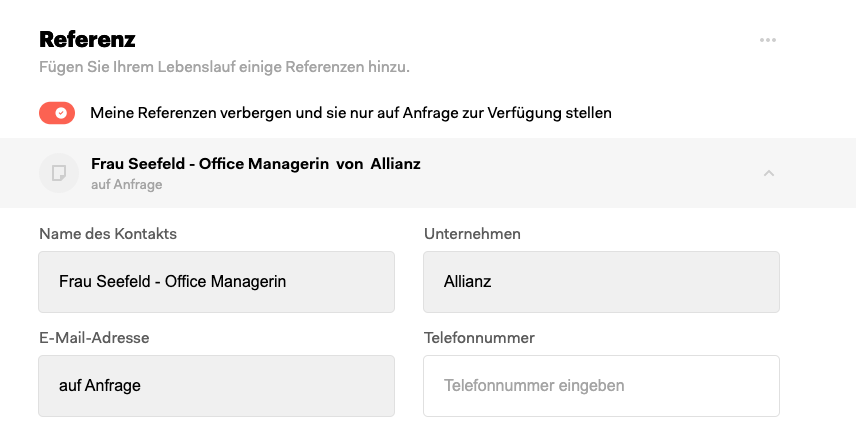This screenshot has height=444, width=856.
Task: Click the word "von" in the reference header
Action: (349, 164)
